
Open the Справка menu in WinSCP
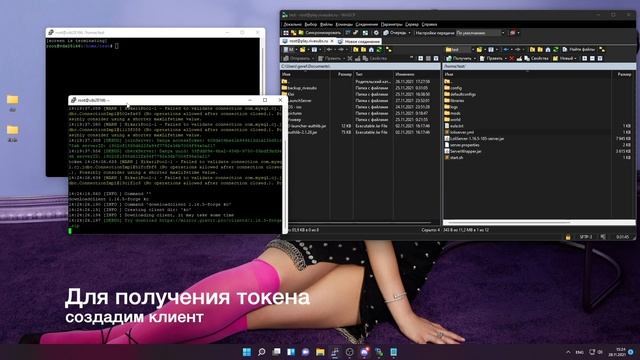click(x=429, y=24)
